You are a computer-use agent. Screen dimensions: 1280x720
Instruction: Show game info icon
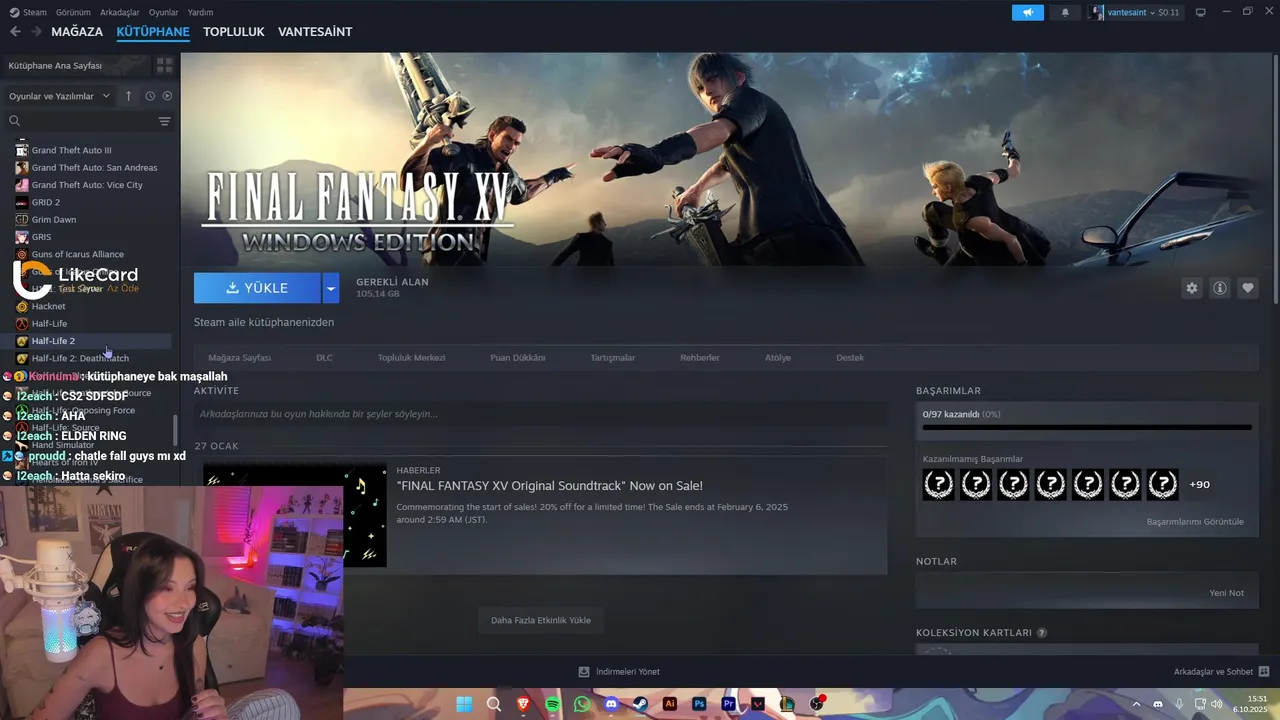pos(1219,288)
